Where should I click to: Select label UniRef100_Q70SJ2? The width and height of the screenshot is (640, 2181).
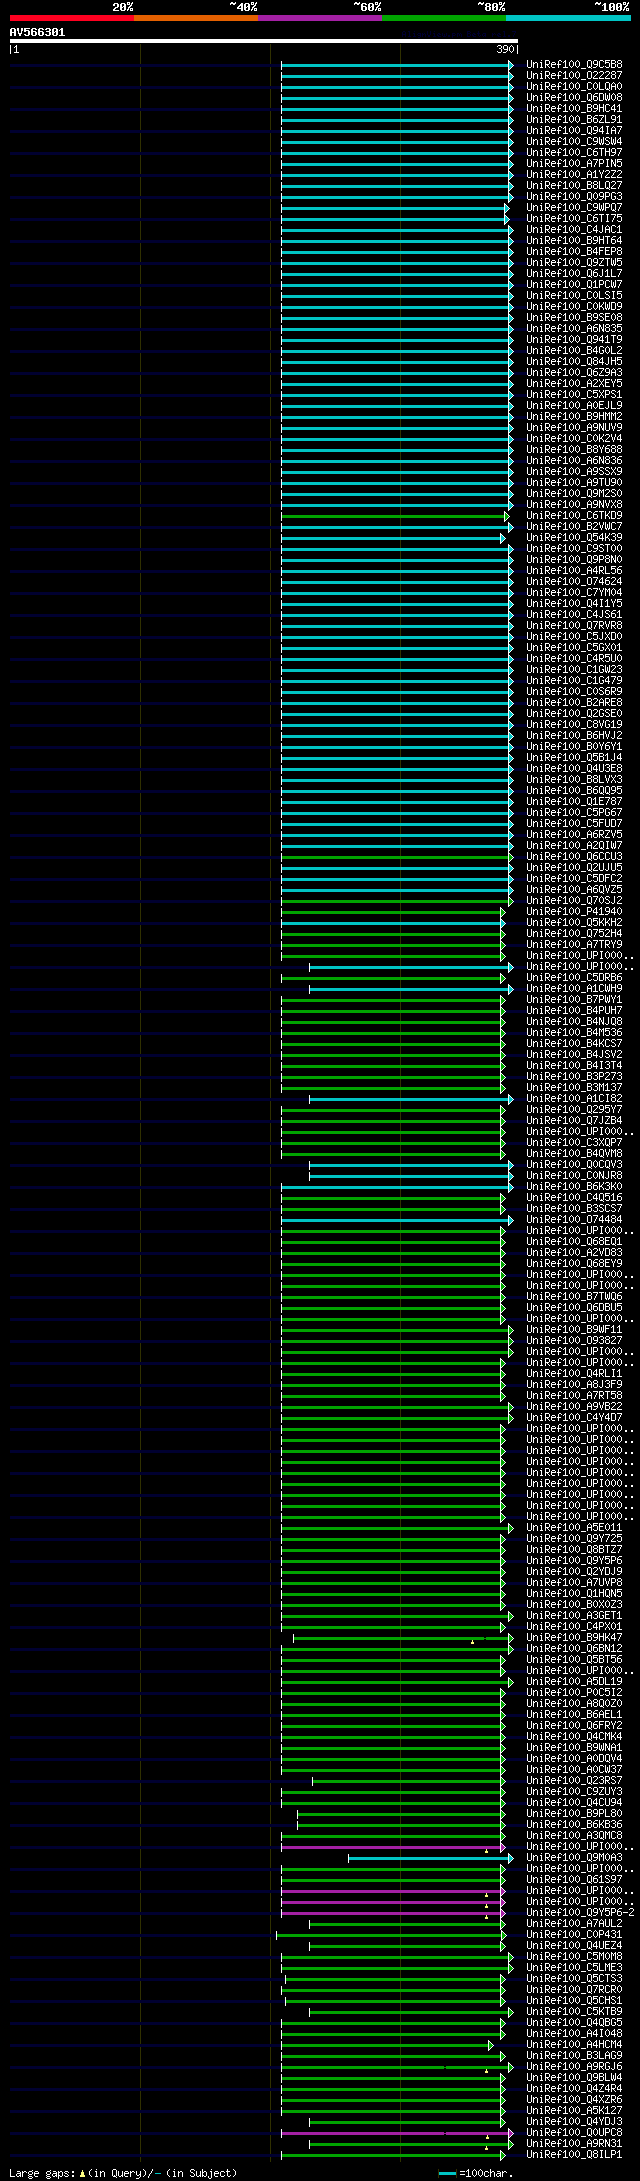[574, 900]
